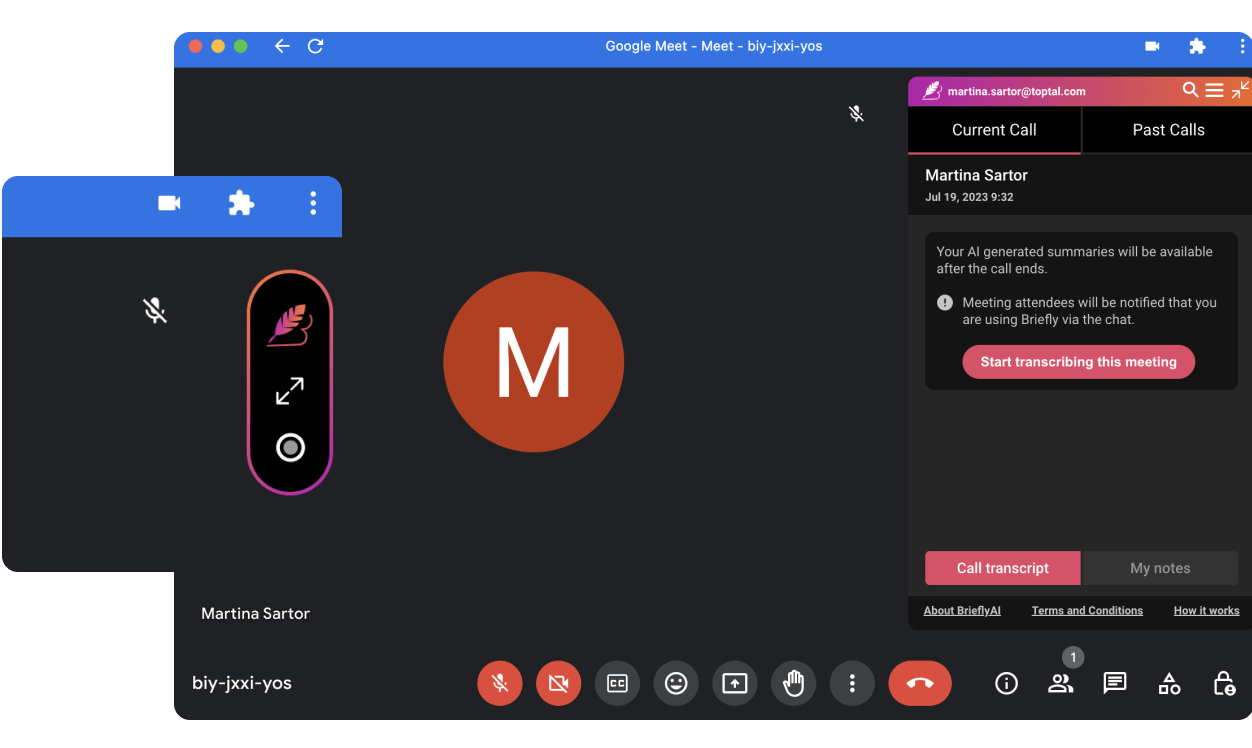
Task: Click the muted mic indicator in zoomed inset
Action: tap(154, 311)
